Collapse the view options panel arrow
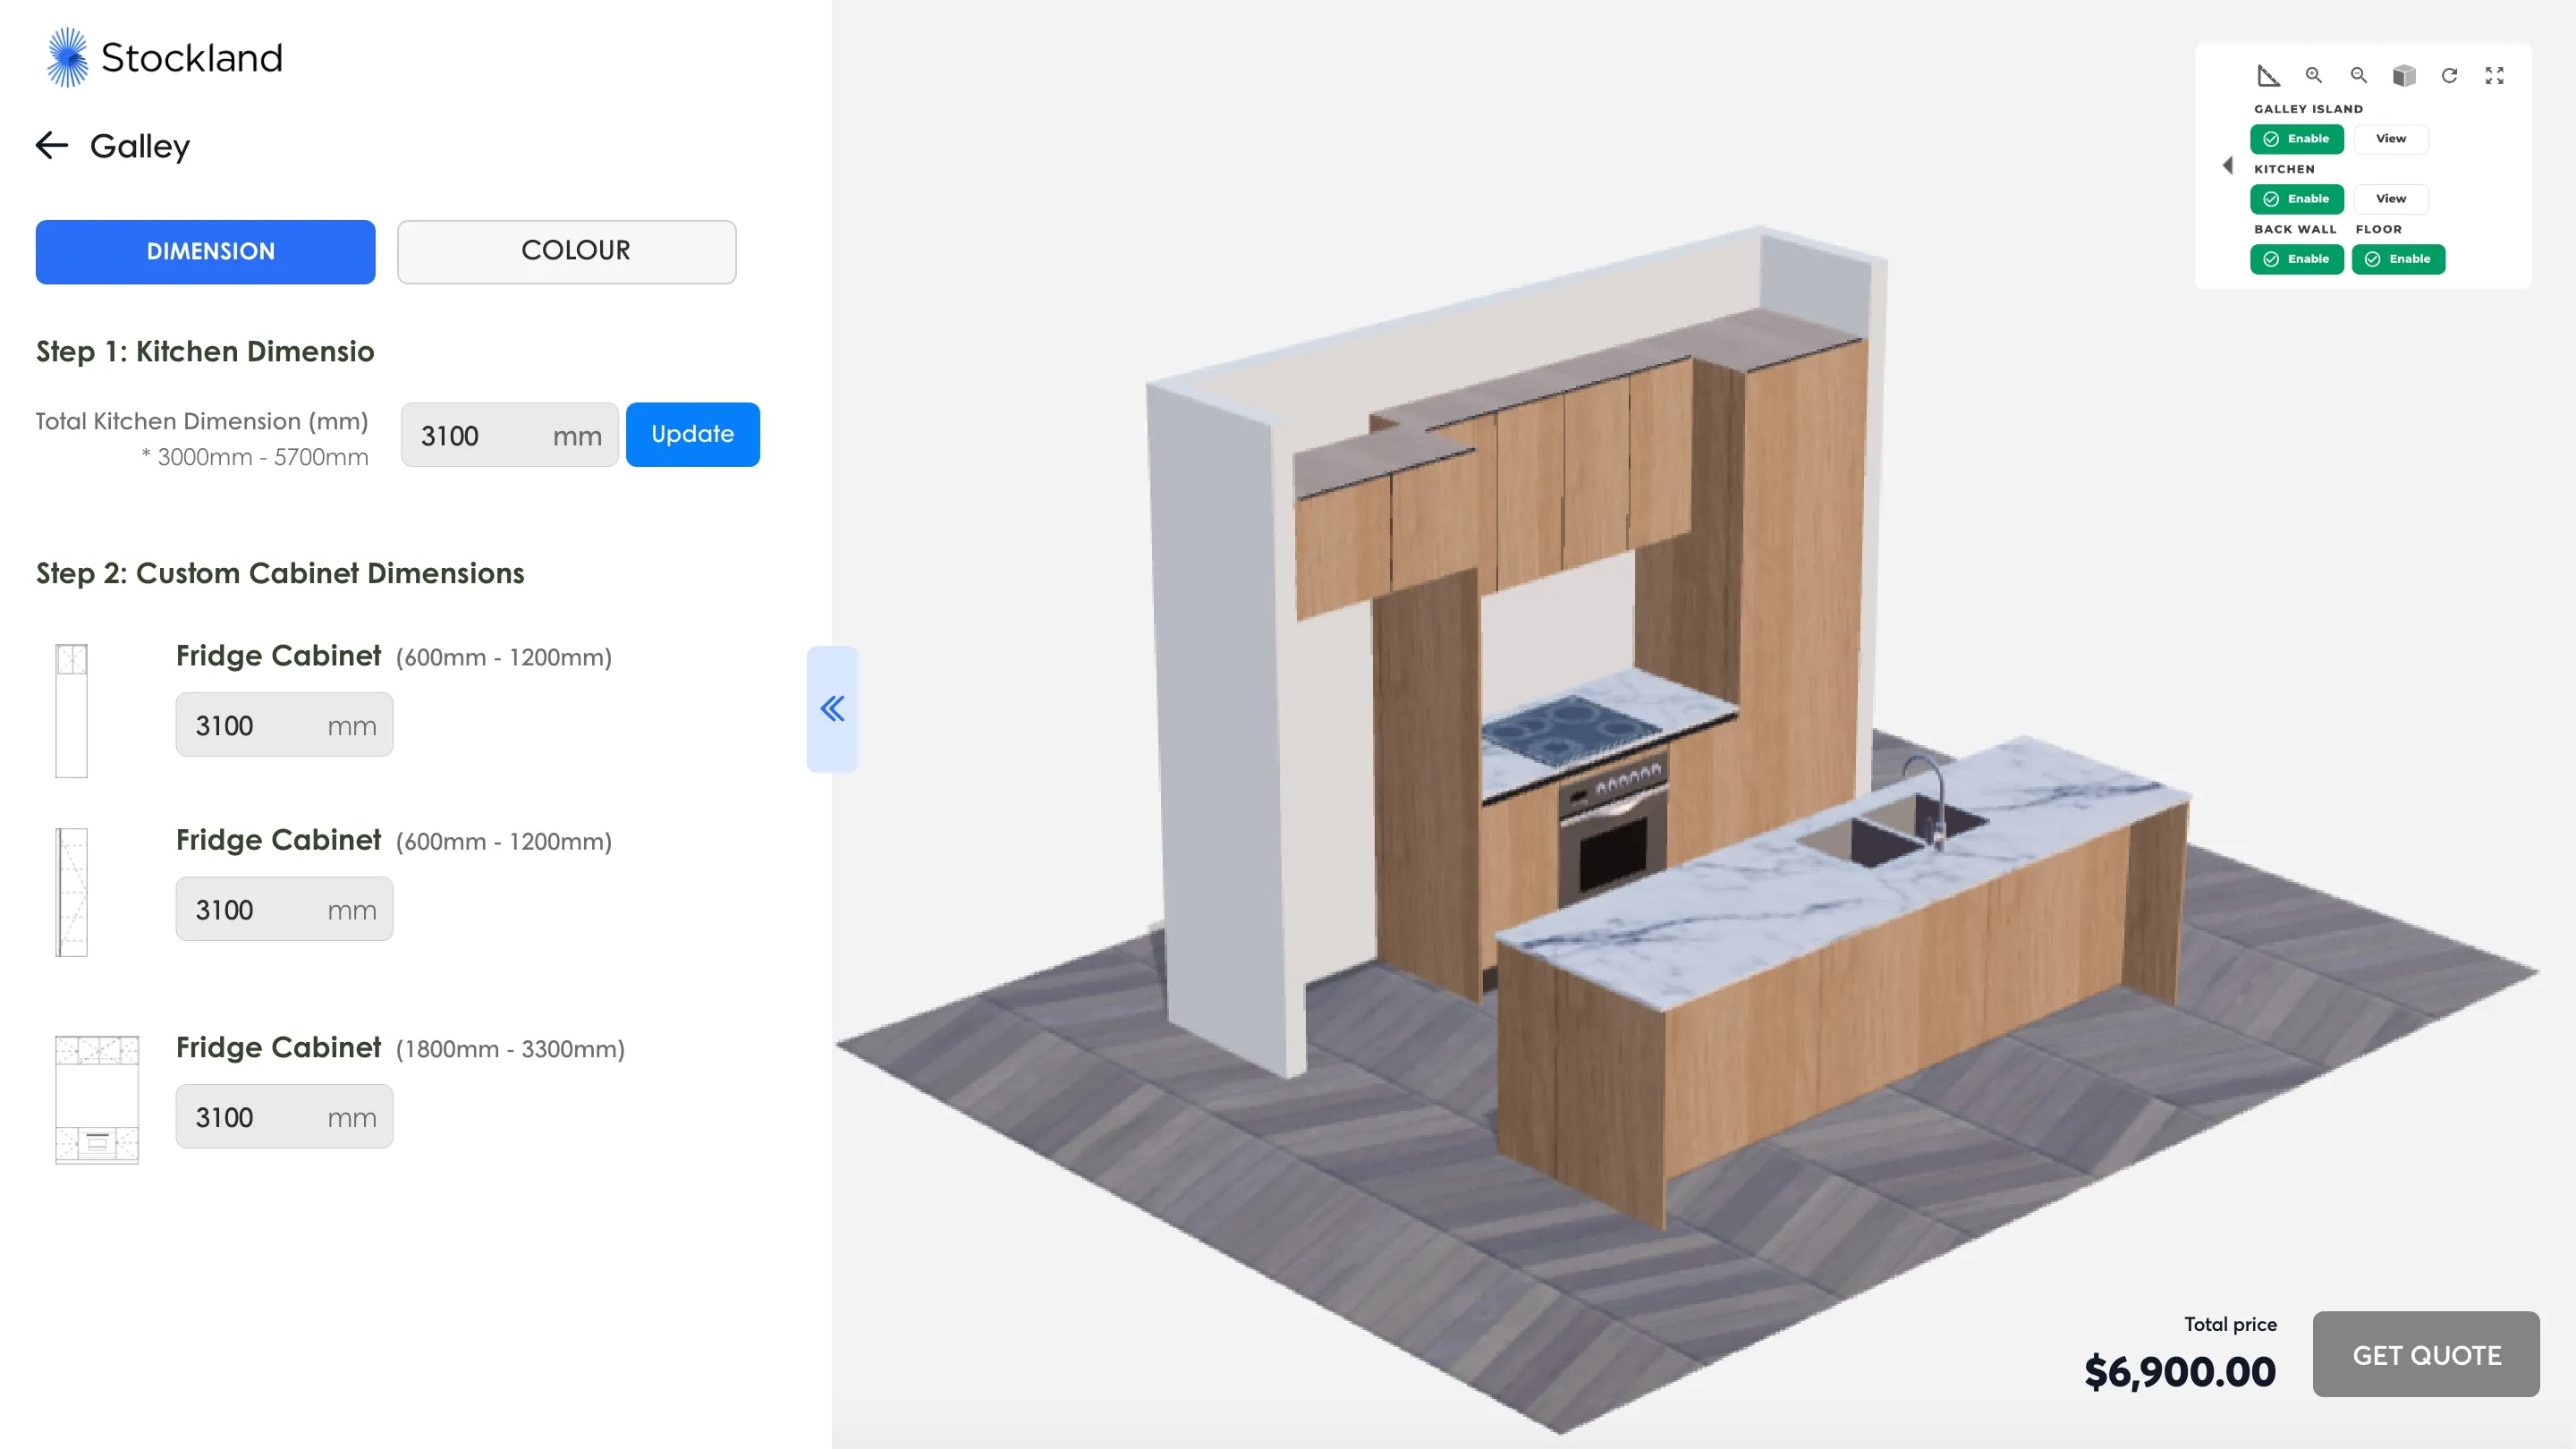The width and height of the screenshot is (2576, 1449). (x=2227, y=166)
